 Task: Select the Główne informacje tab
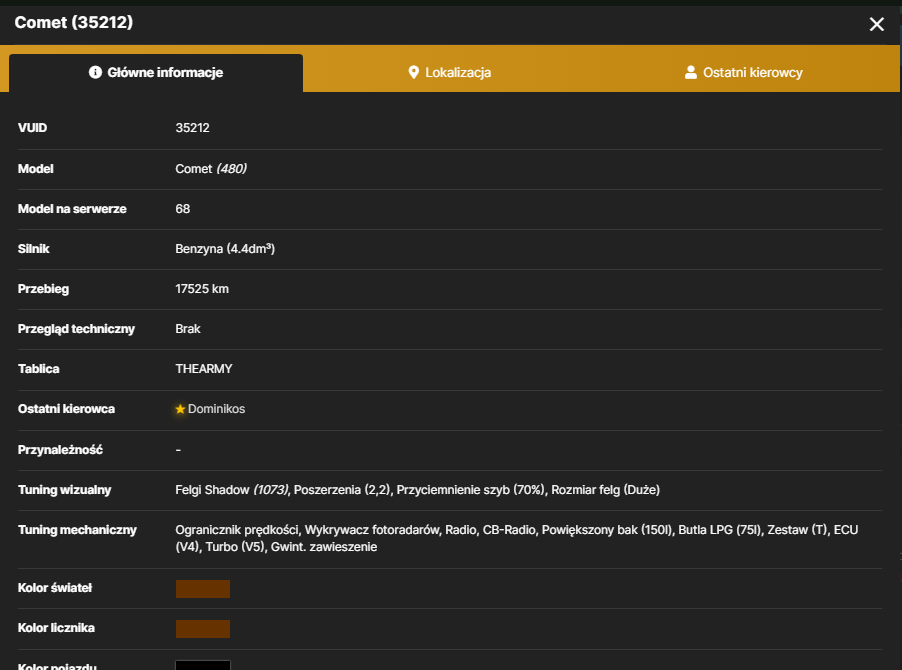click(x=156, y=72)
